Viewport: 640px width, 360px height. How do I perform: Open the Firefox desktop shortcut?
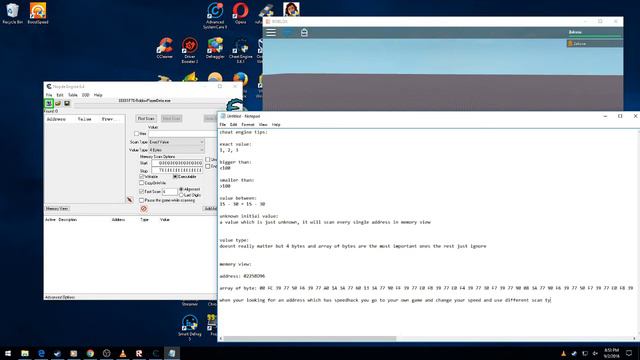pyautogui.click(x=240, y=80)
